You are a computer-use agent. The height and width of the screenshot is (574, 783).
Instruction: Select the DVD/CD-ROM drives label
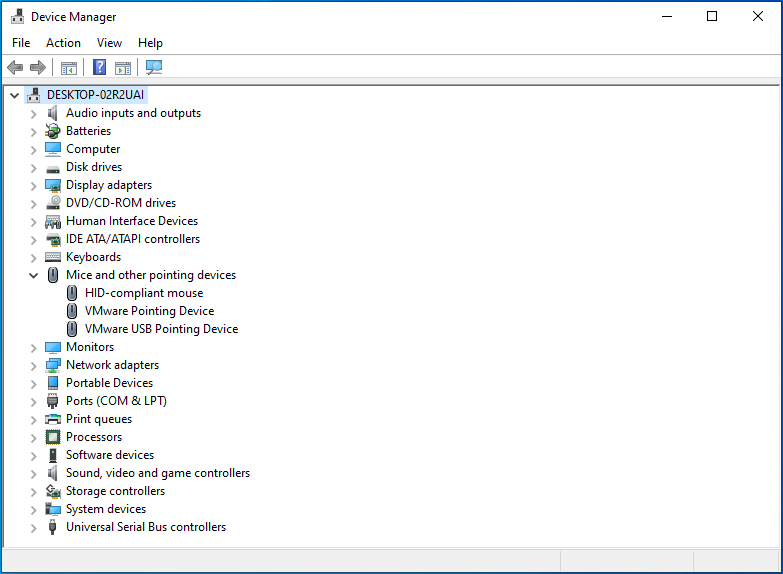point(121,203)
